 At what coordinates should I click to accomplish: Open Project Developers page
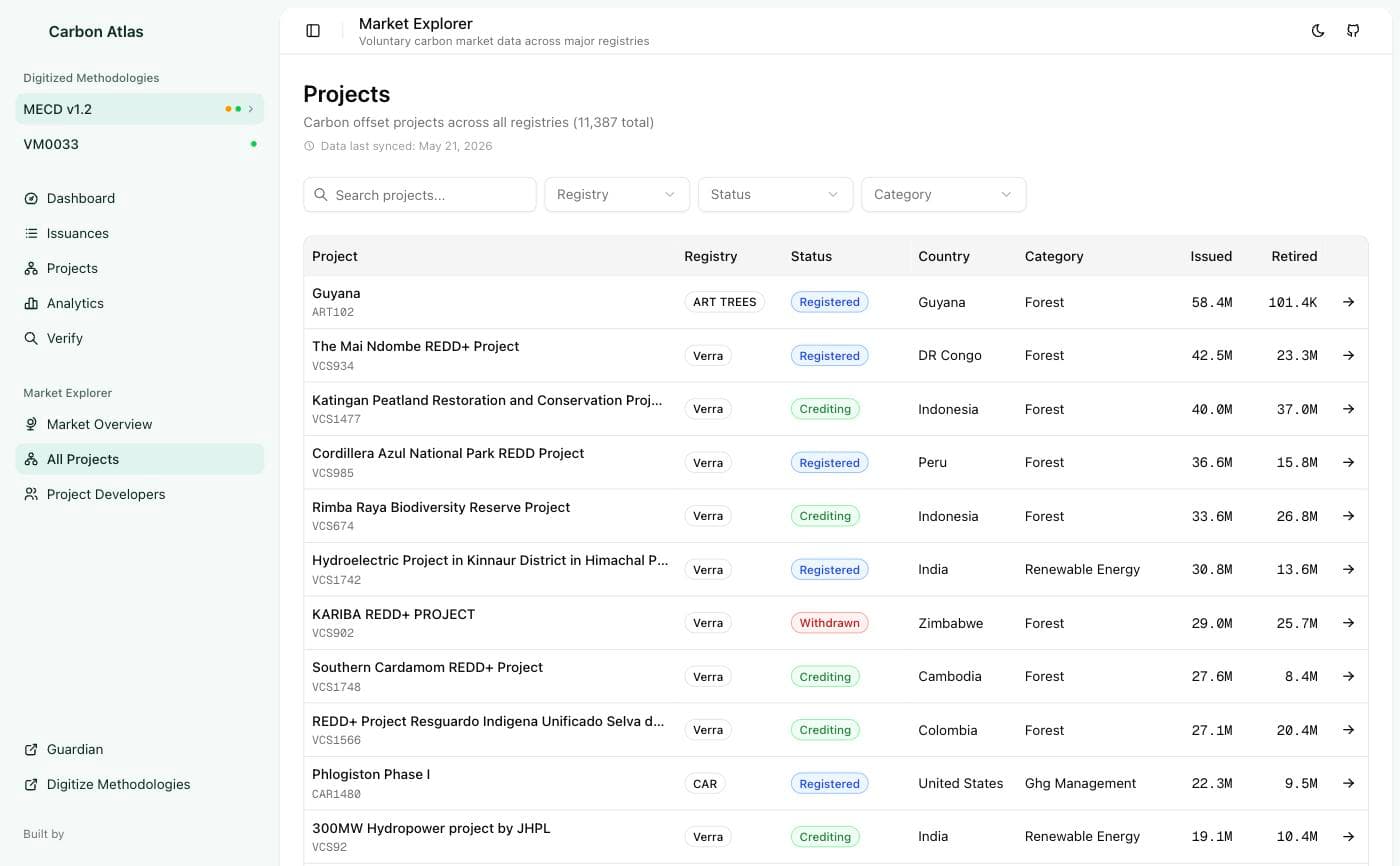pos(140,494)
